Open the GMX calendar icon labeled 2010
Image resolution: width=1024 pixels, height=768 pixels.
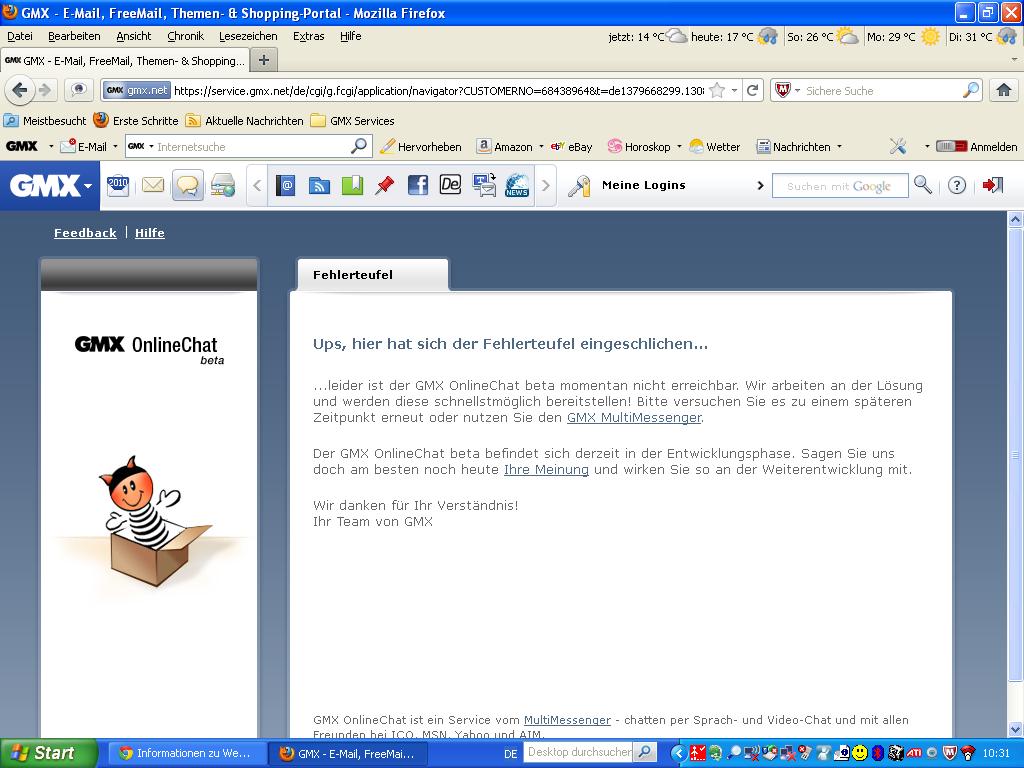coord(118,185)
